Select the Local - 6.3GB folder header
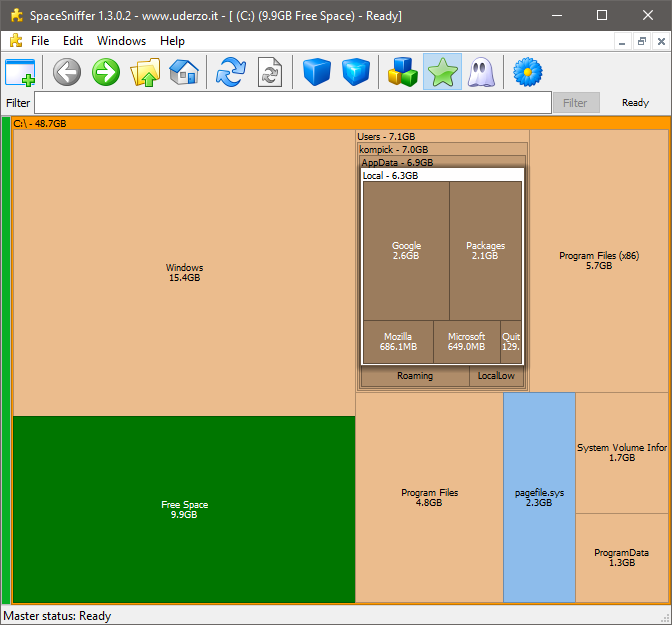The height and width of the screenshot is (625, 672). (442, 175)
